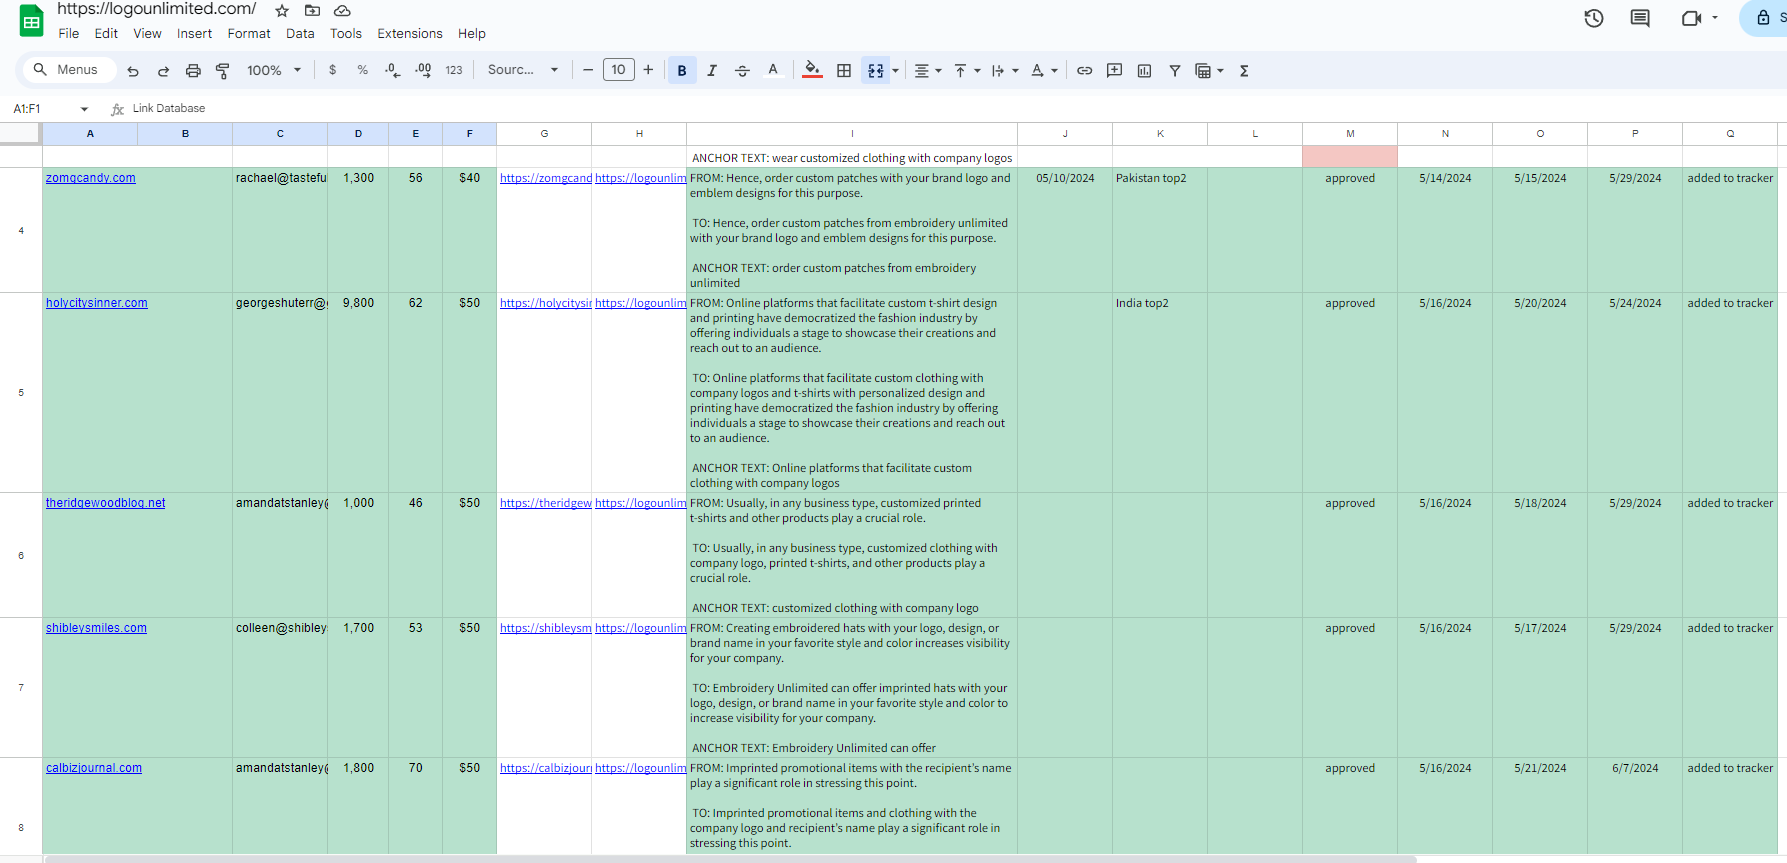Redo the last undone action
Screen dimensions: 1787x863
coord(163,70)
